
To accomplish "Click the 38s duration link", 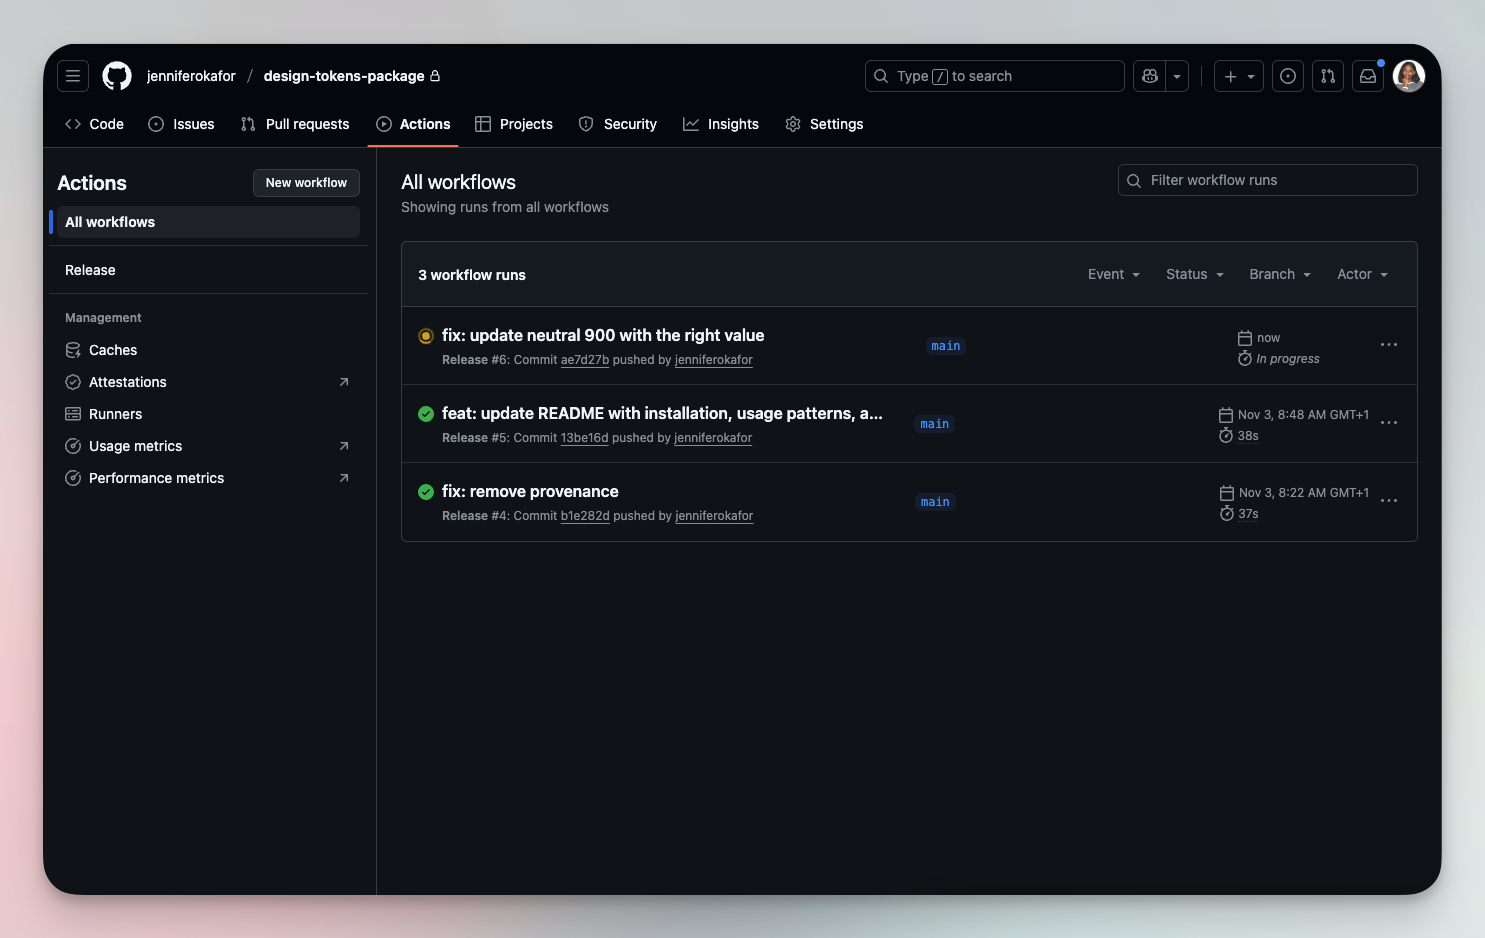I will tap(1248, 436).
